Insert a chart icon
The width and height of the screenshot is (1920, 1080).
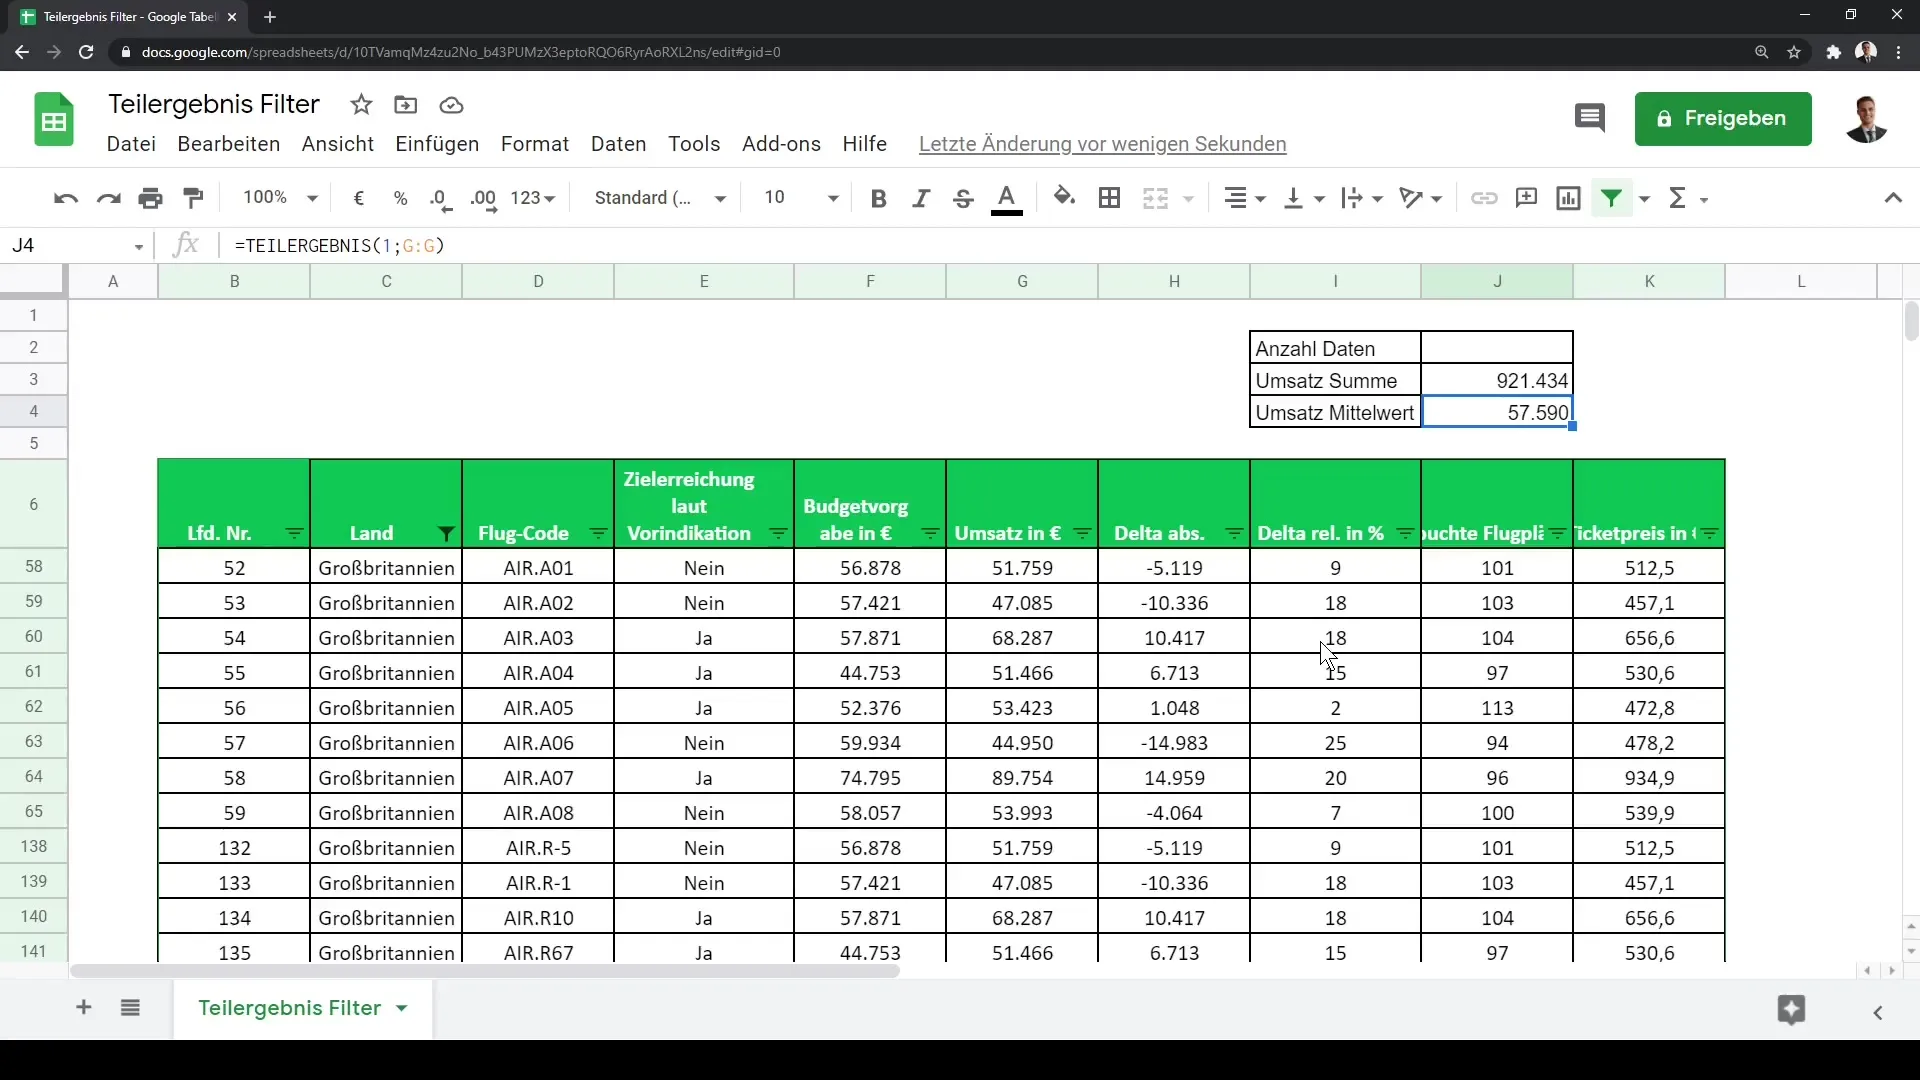[1568, 198]
